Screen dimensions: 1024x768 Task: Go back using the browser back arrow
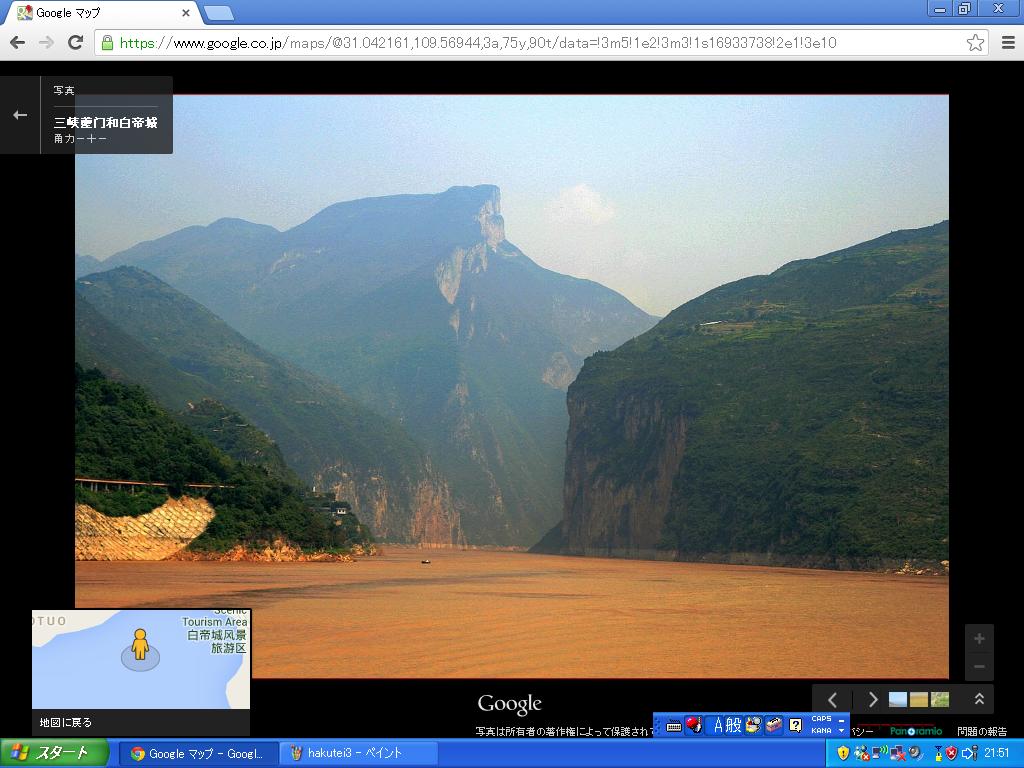pyautogui.click(x=18, y=43)
